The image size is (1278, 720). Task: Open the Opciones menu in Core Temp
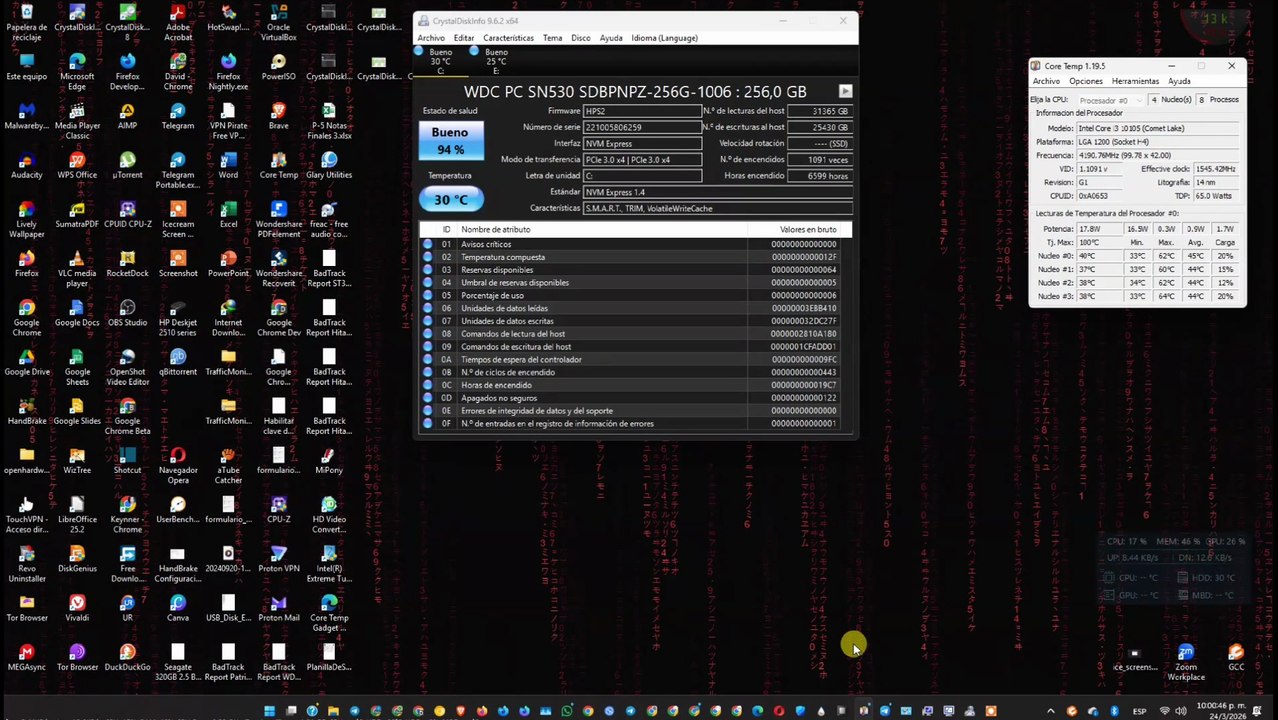pos(1085,81)
